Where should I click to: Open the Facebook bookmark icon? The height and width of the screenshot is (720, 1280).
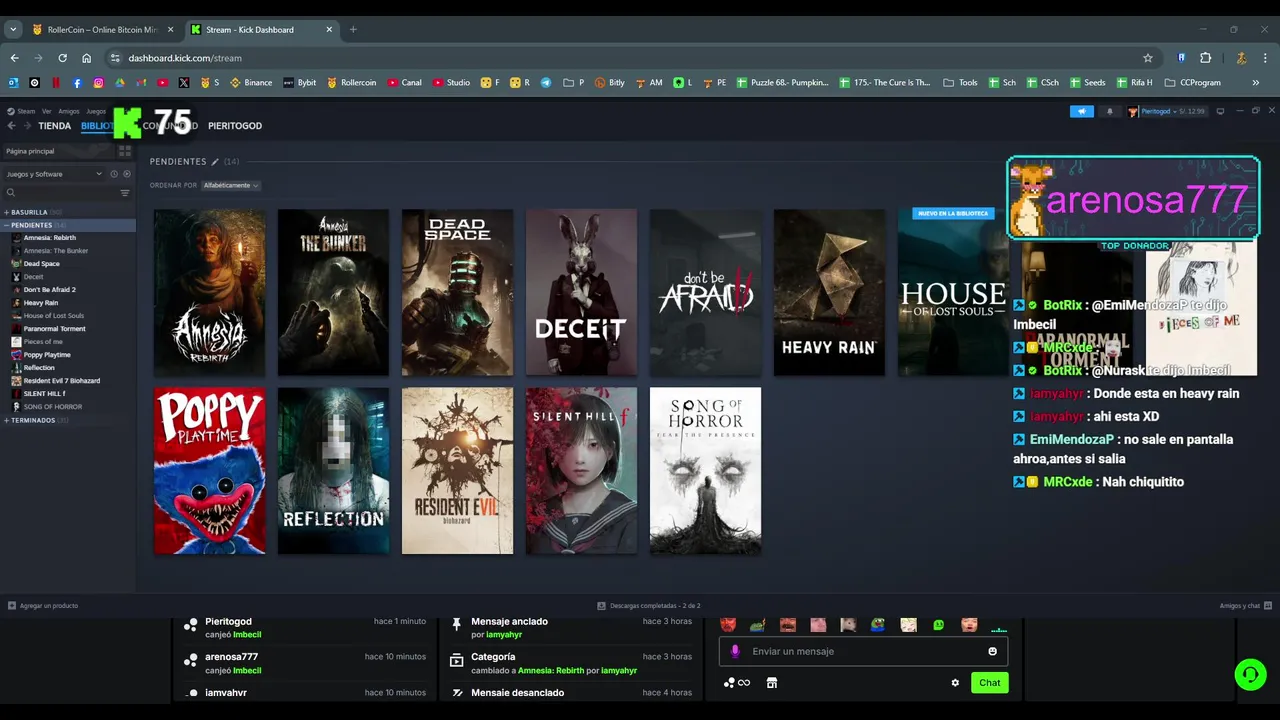click(77, 82)
